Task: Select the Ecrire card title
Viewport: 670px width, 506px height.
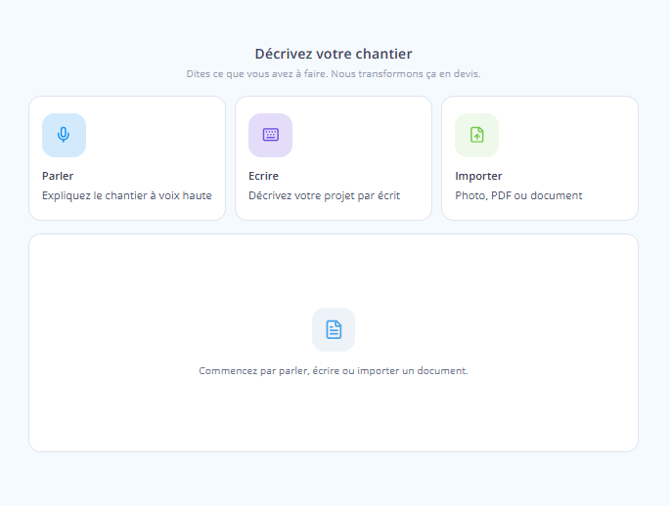Action: click(263, 176)
